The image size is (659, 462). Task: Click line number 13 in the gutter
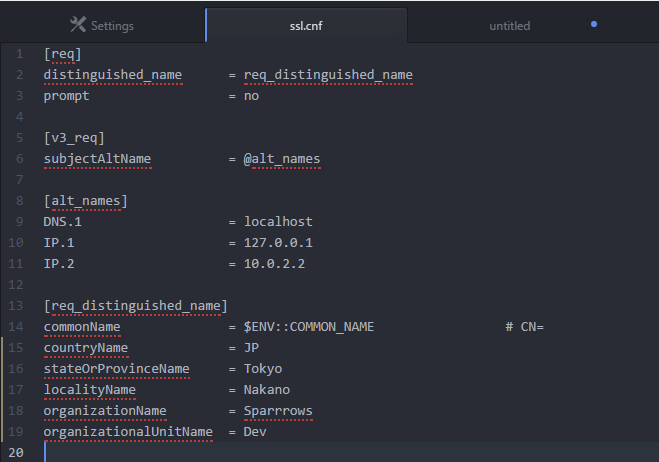(17, 305)
